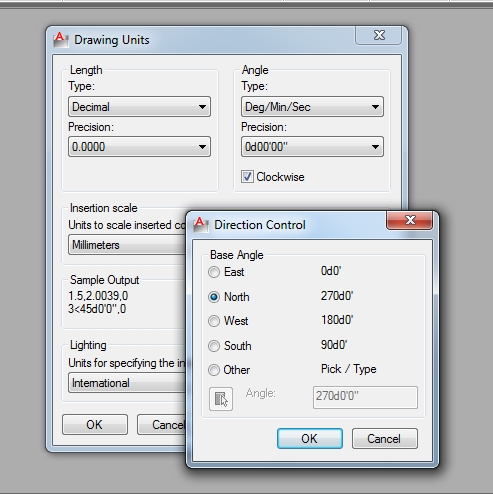
Task: Open the Length Type dropdown
Action: (139, 107)
